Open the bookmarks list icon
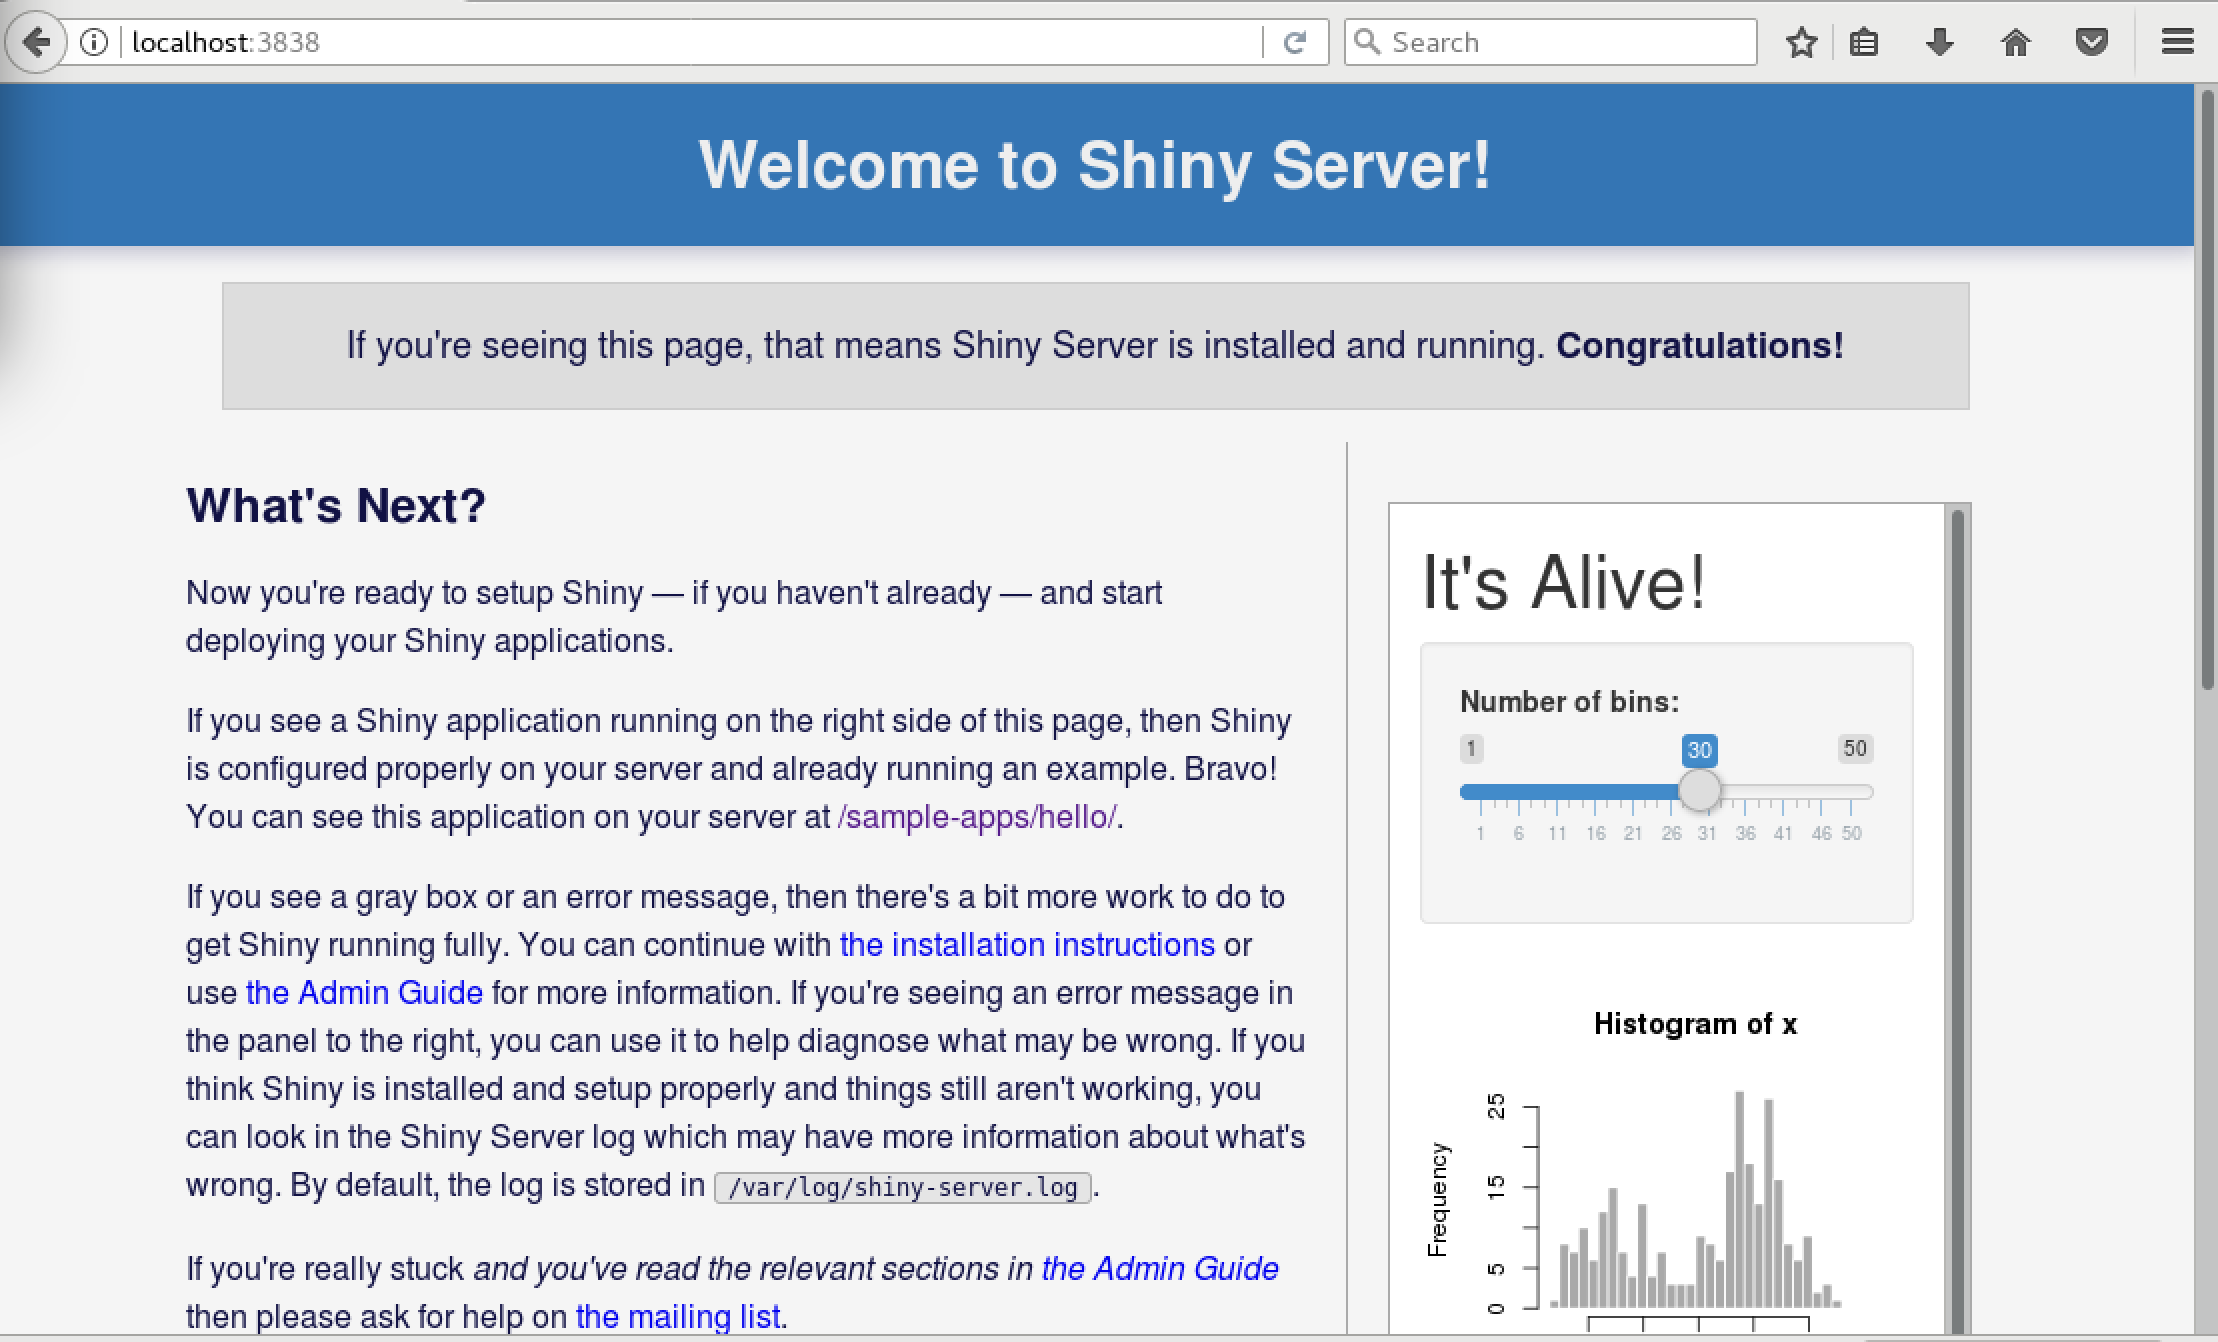2218x1342 pixels. click(x=1863, y=42)
